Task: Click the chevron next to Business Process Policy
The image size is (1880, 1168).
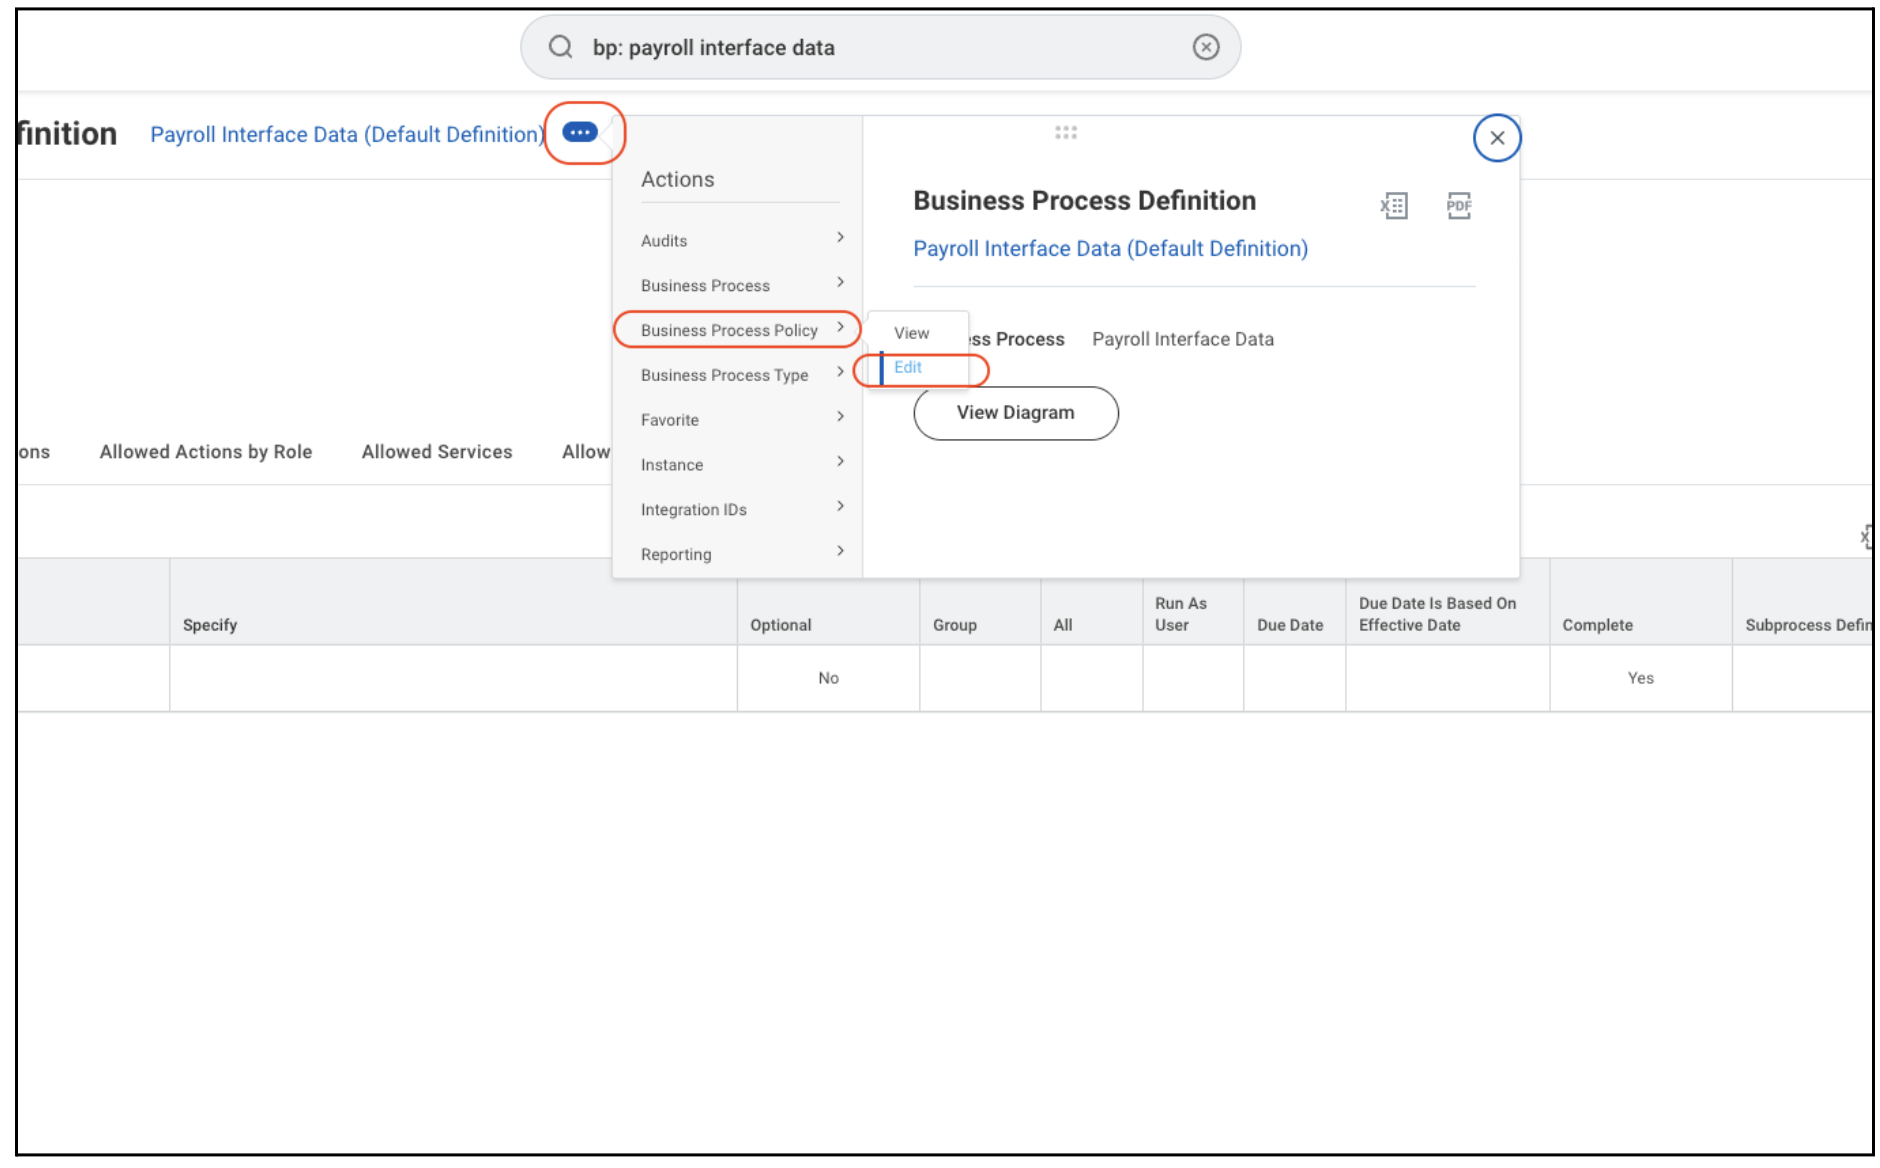Action: (840, 327)
